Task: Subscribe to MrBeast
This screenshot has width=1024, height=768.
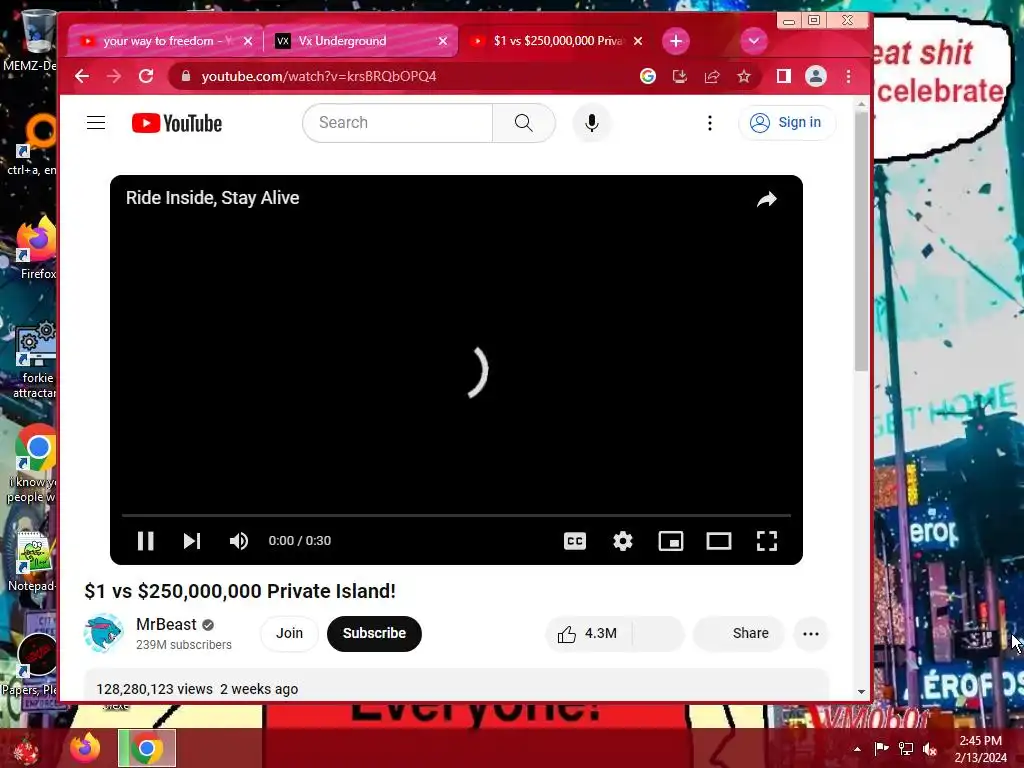Action: click(x=374, y=633)
